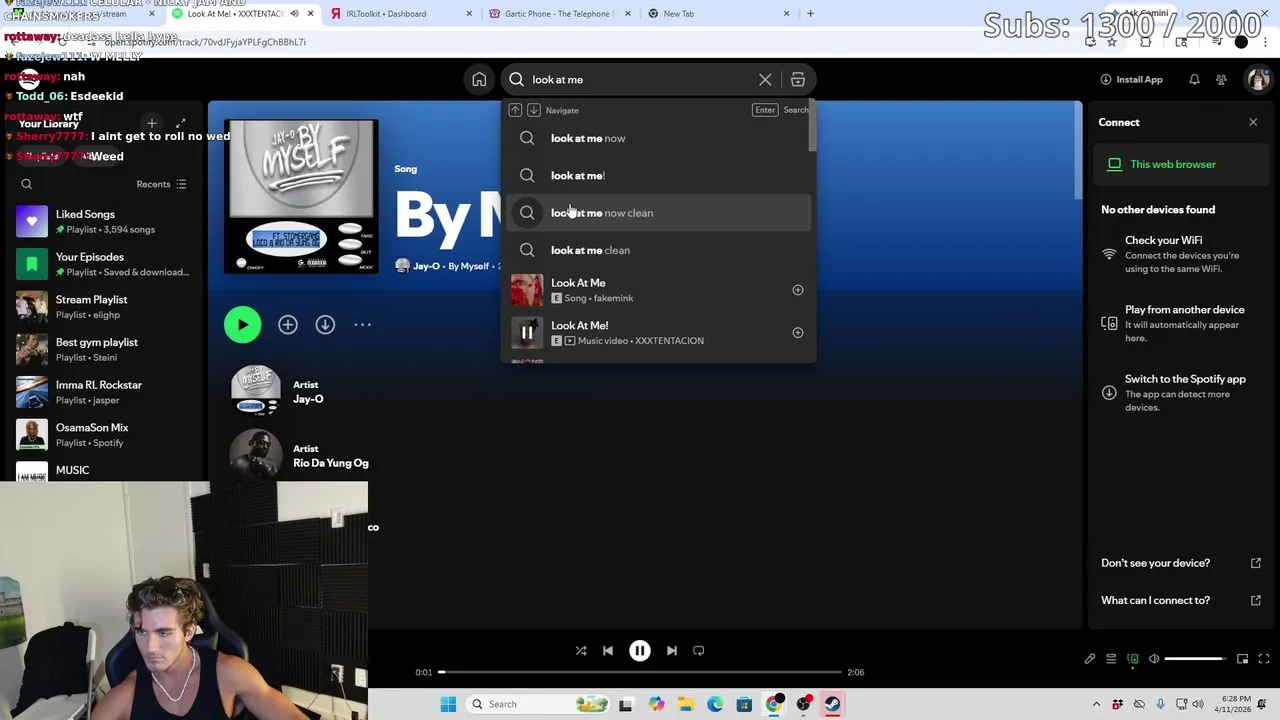Viewport: 1280px width, 720px height.
Task: Click By Myself album cover thumbnail
Action: (x=301, y=197)
